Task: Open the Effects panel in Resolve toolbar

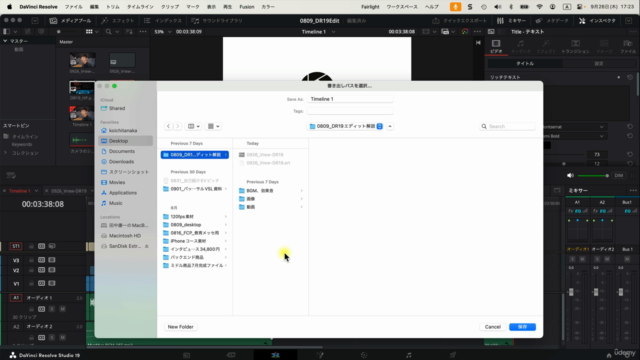Action: tap(118, 20)
